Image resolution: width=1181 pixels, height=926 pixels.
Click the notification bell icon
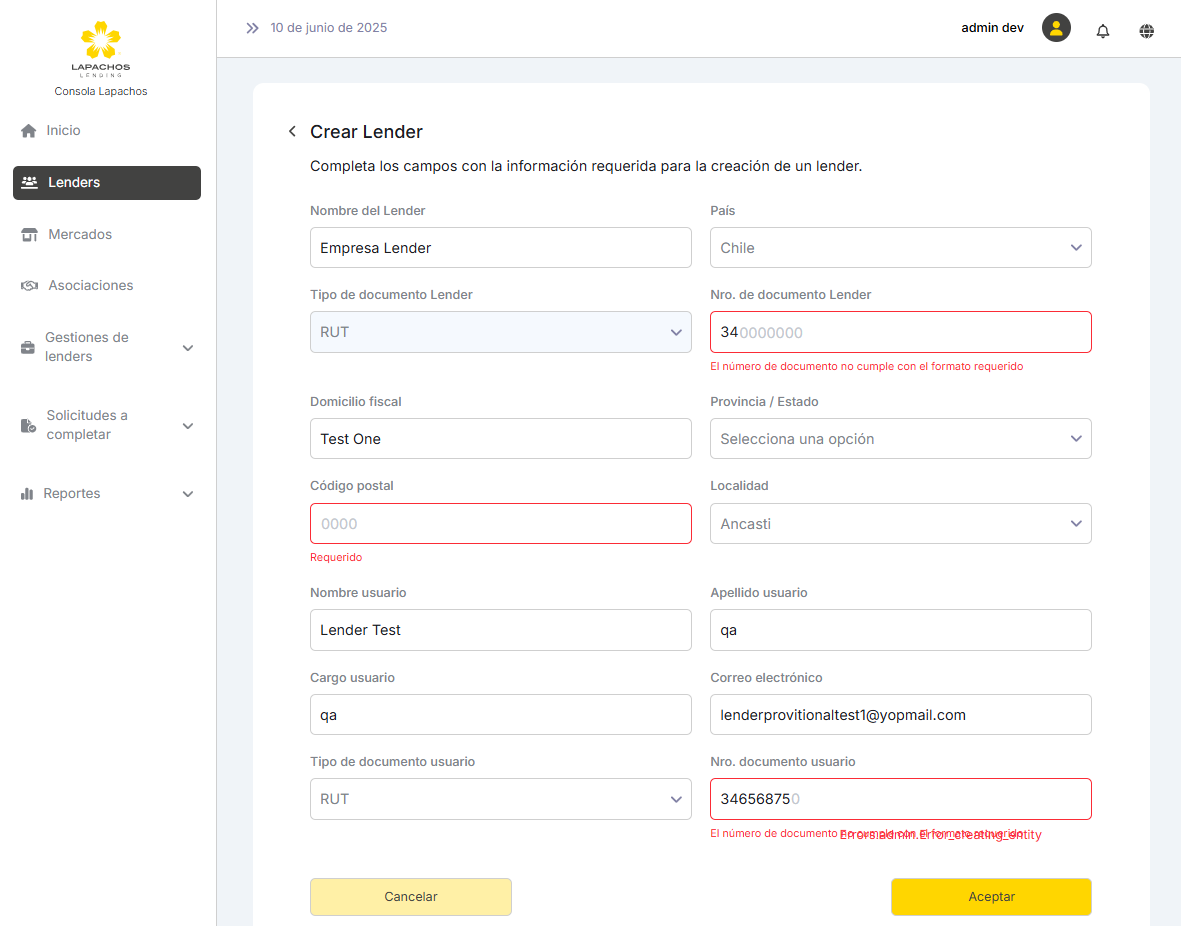(x=1103, y=30)
